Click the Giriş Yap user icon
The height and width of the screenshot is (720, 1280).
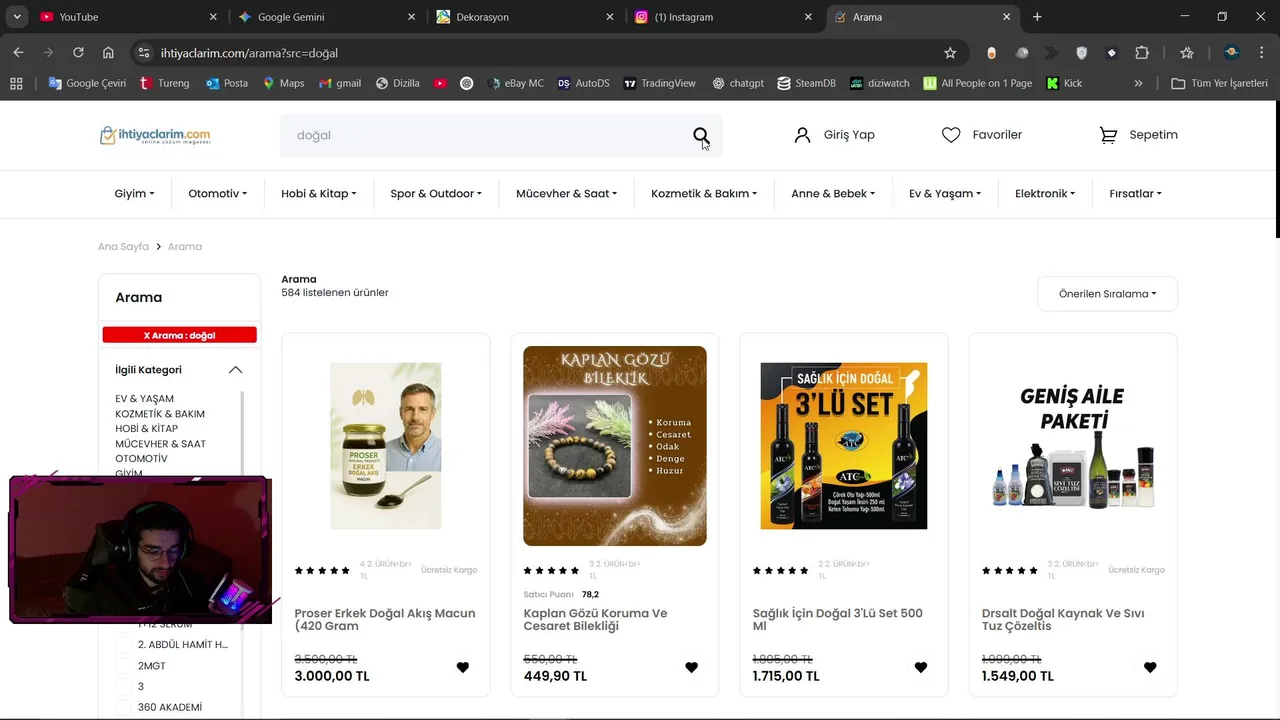coord(802,135)
